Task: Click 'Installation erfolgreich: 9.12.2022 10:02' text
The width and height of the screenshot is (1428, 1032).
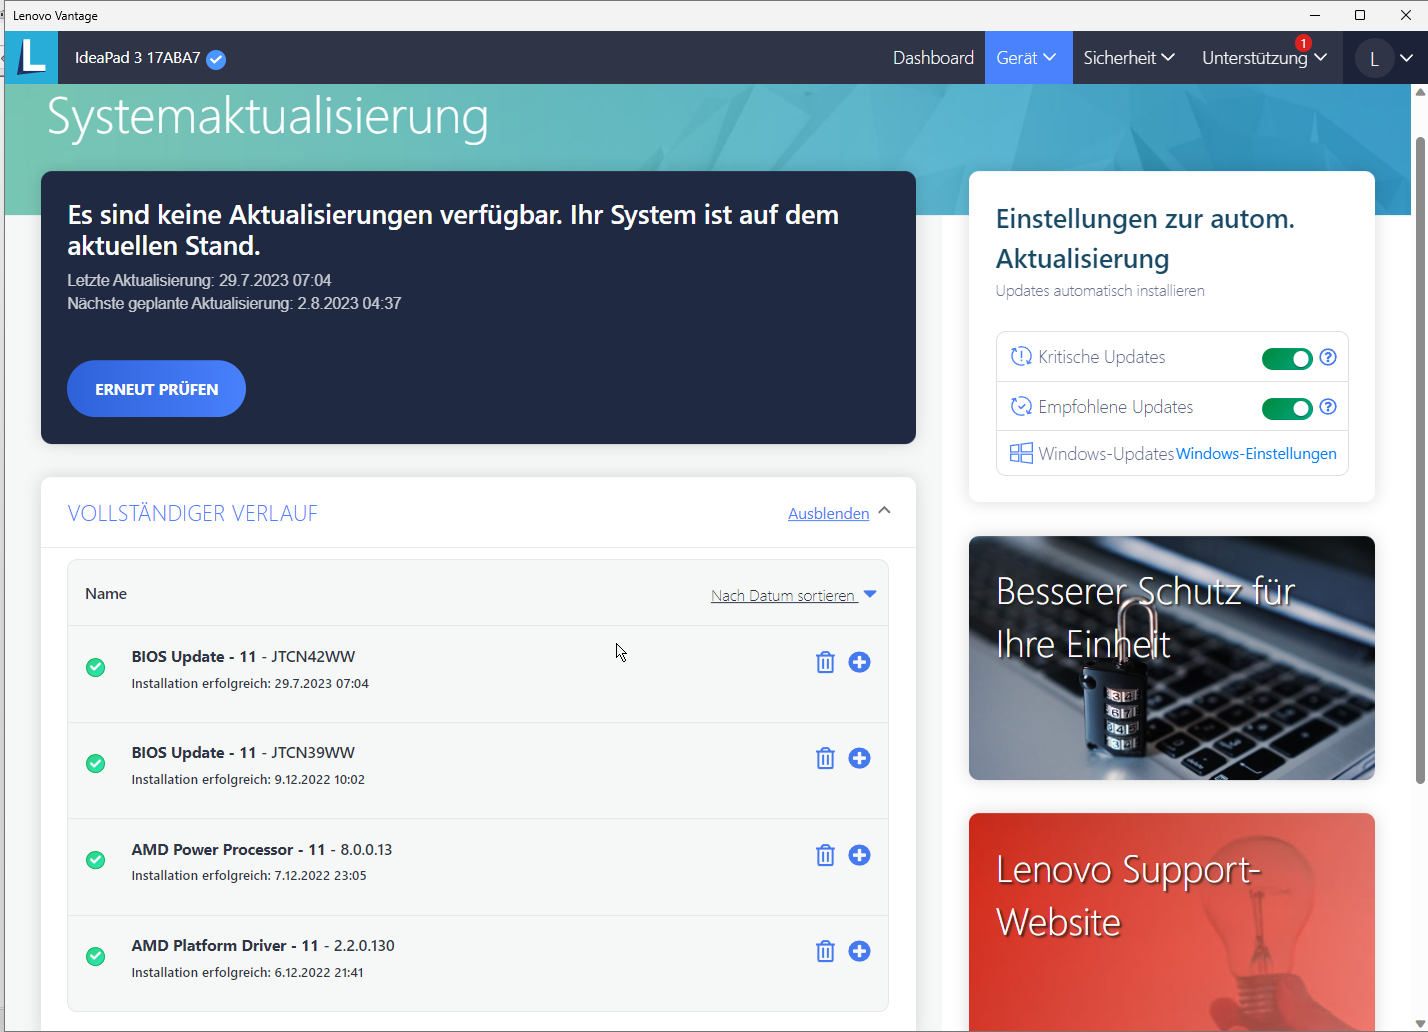Action: 248,780
